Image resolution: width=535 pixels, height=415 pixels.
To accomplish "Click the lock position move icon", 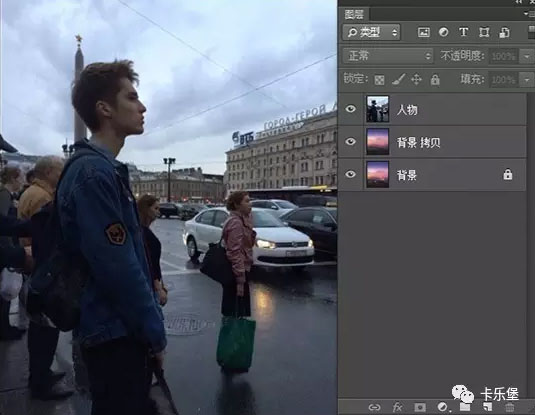I will pyautogui.click(x=416, y=80).
